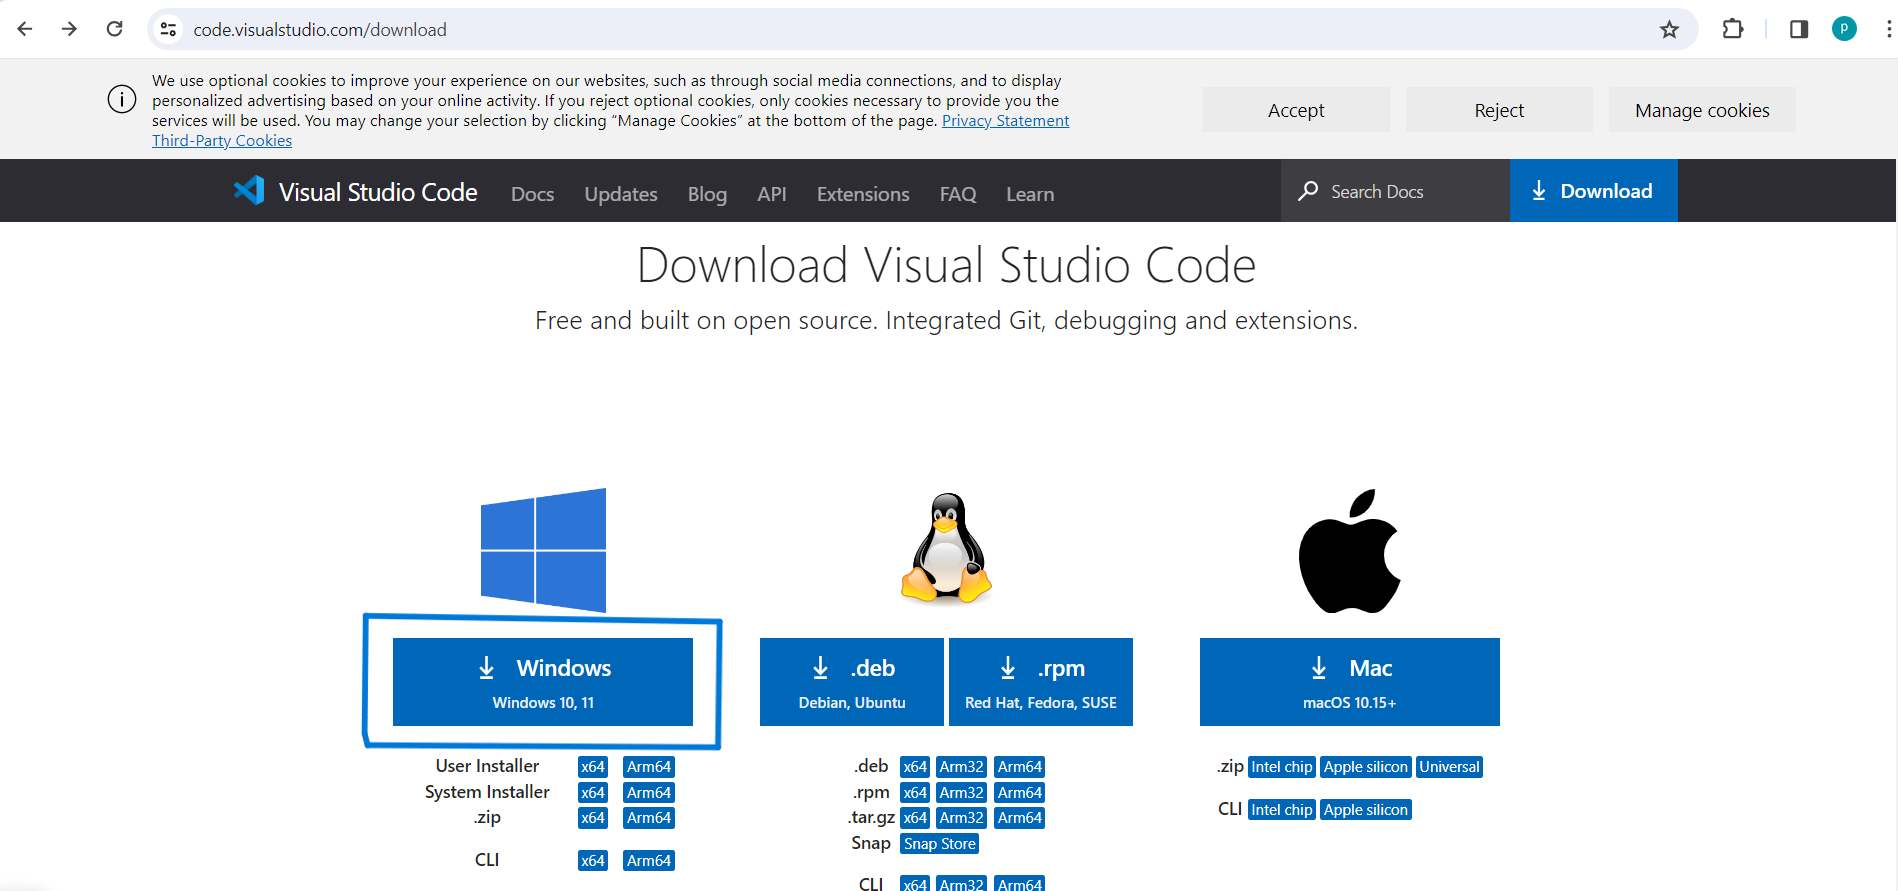Click the Search Docs field
1898x891 pixels.
tap(1395, 191)
